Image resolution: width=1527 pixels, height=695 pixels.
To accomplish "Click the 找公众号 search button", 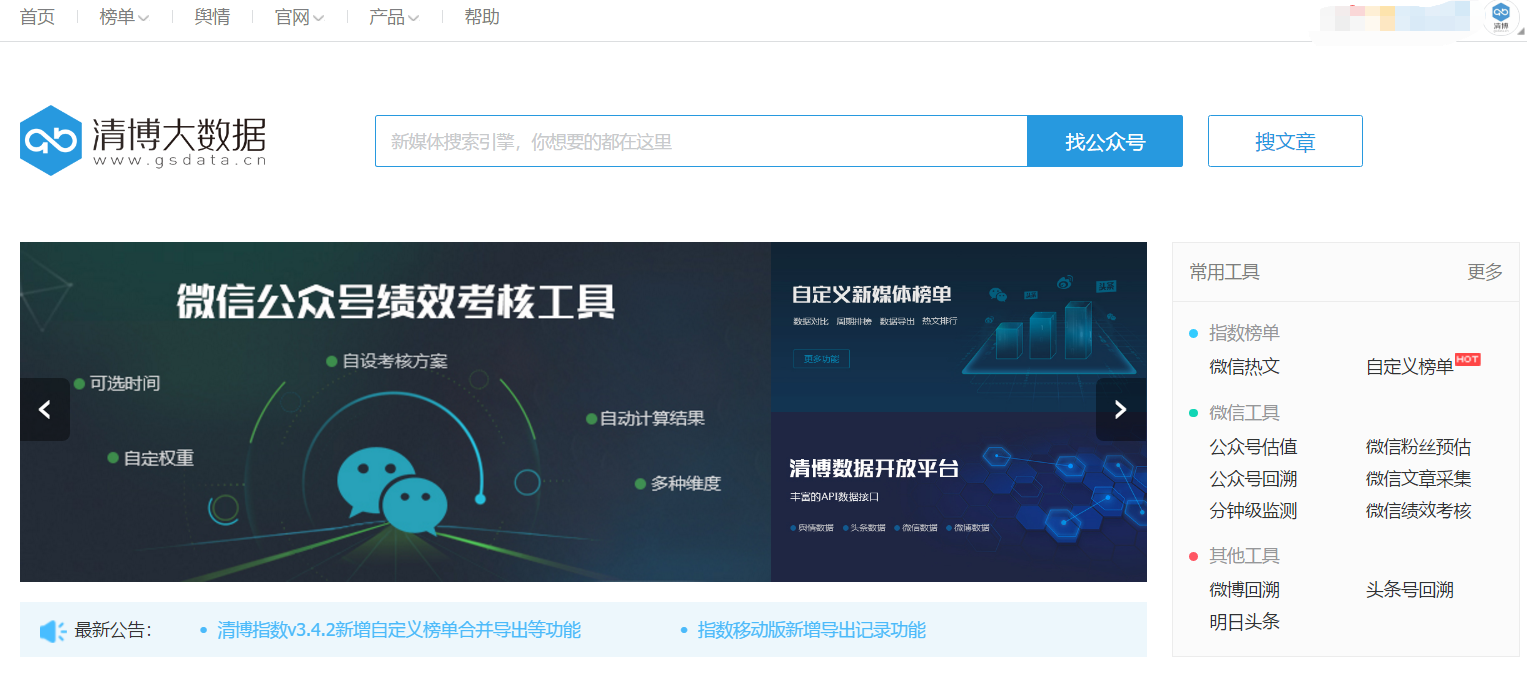I will 1104,140.
